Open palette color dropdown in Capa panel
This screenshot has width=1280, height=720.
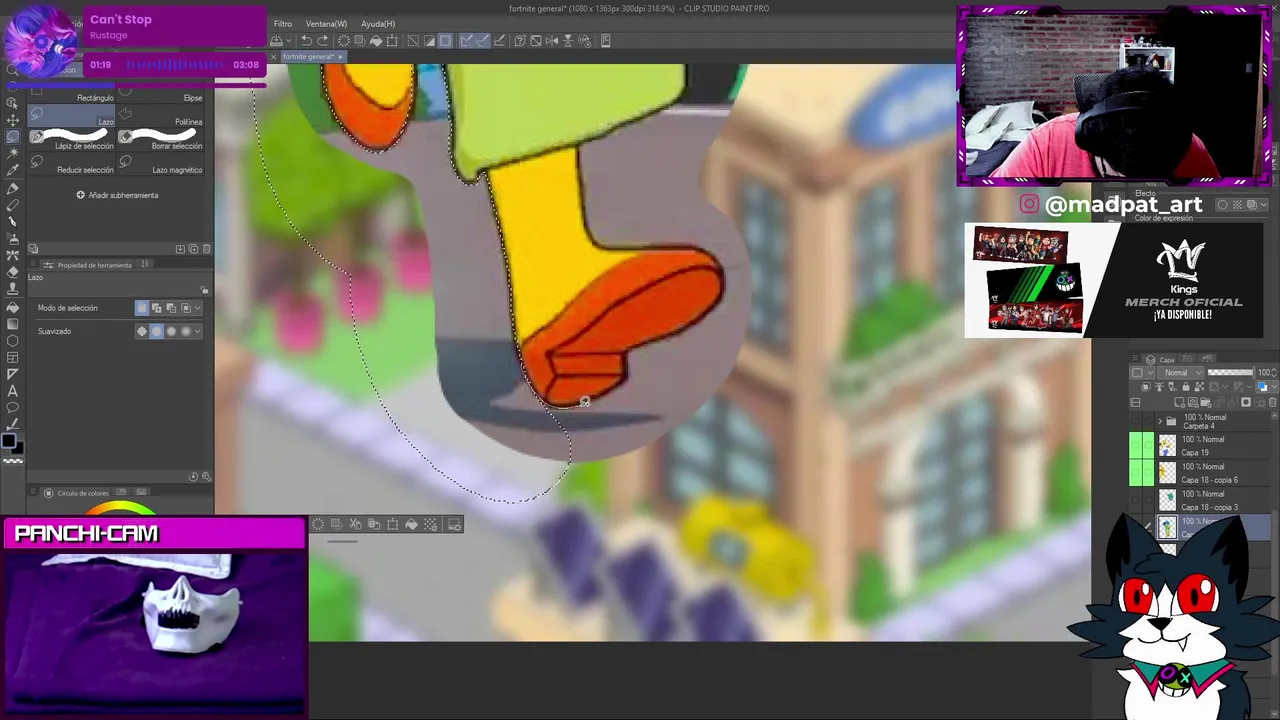click(1142, 373)
